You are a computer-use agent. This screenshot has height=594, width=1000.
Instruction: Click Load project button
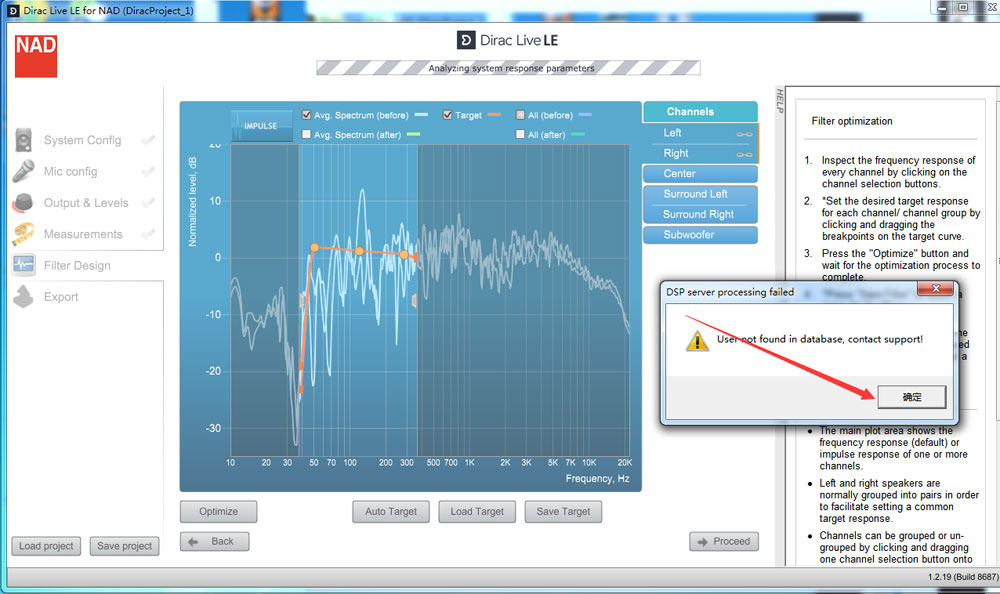(x=46, y=546)
